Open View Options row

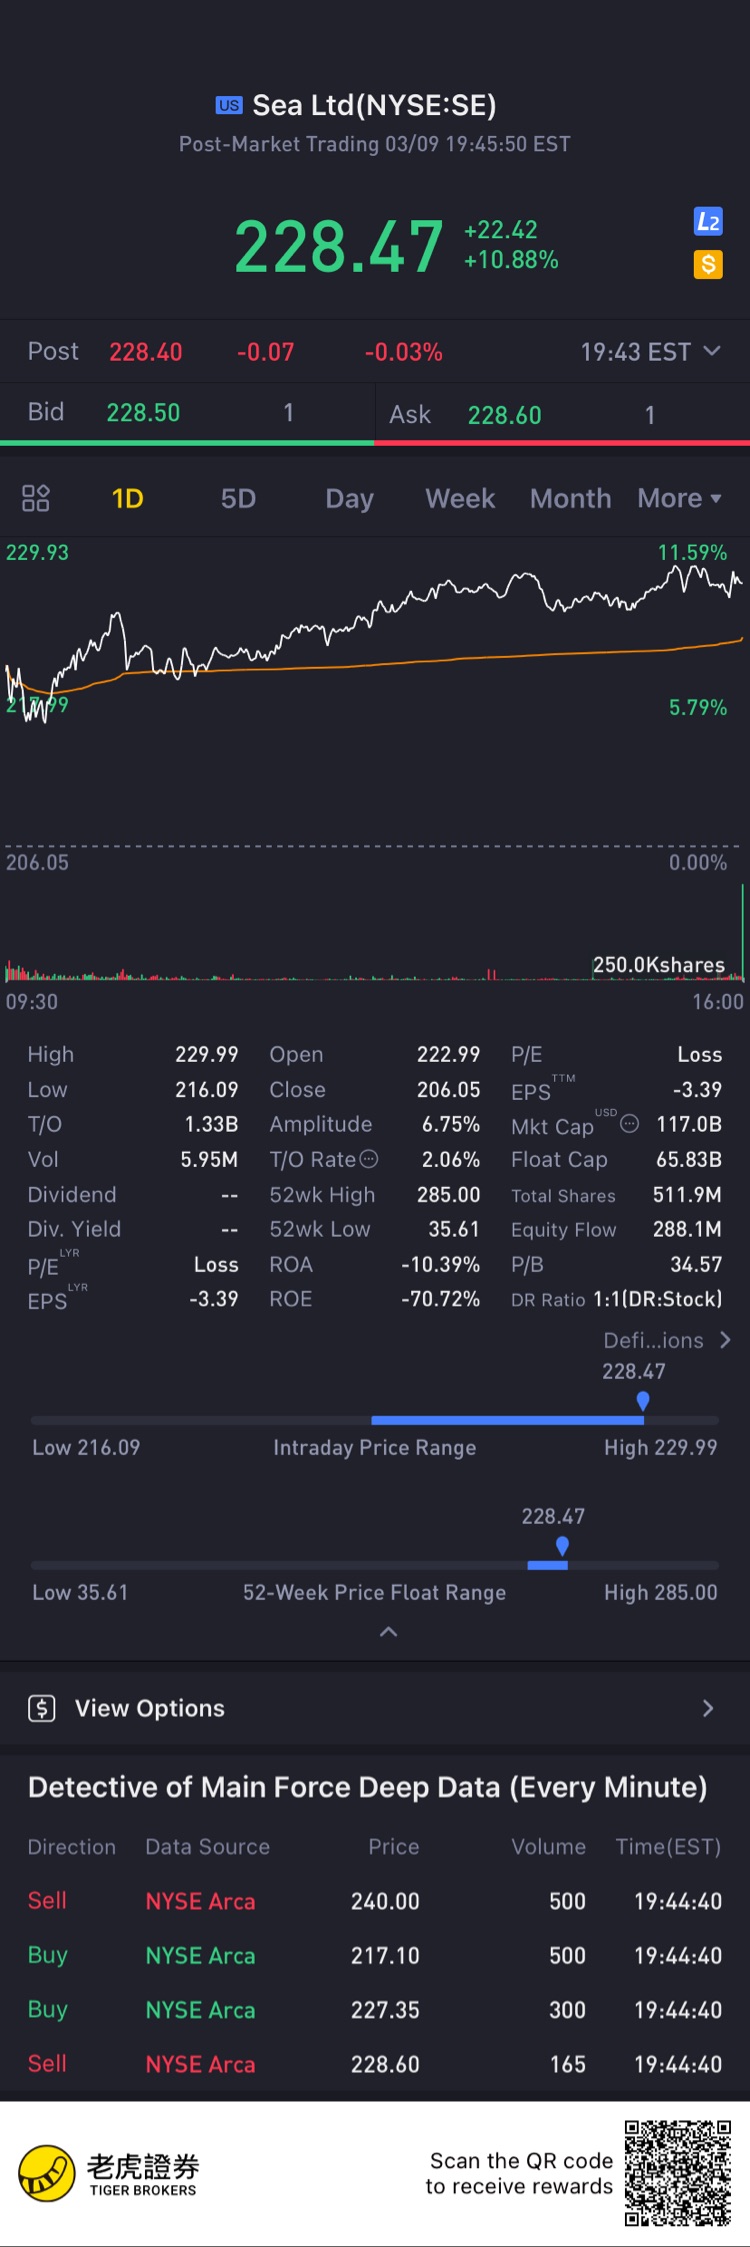click(375, 1708)
